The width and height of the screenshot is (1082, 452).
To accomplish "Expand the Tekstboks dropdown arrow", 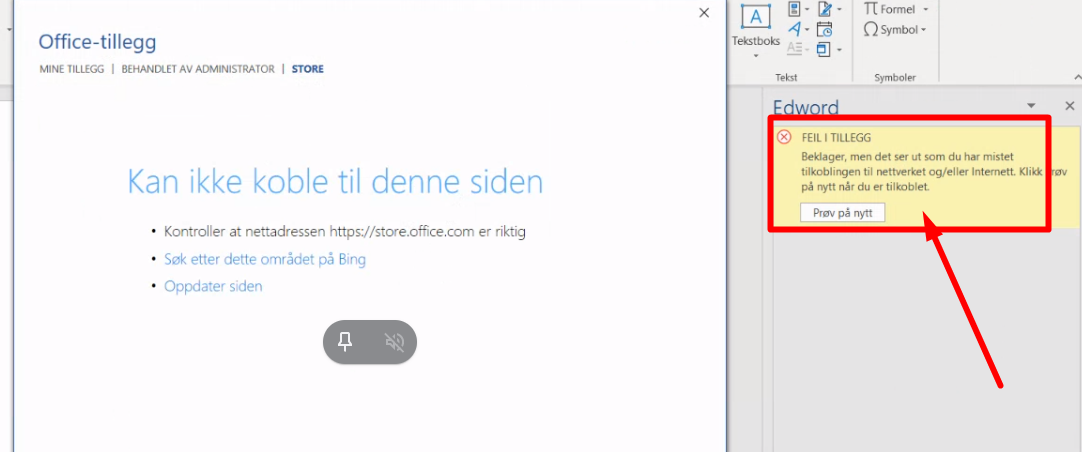I will click(755, 55).
